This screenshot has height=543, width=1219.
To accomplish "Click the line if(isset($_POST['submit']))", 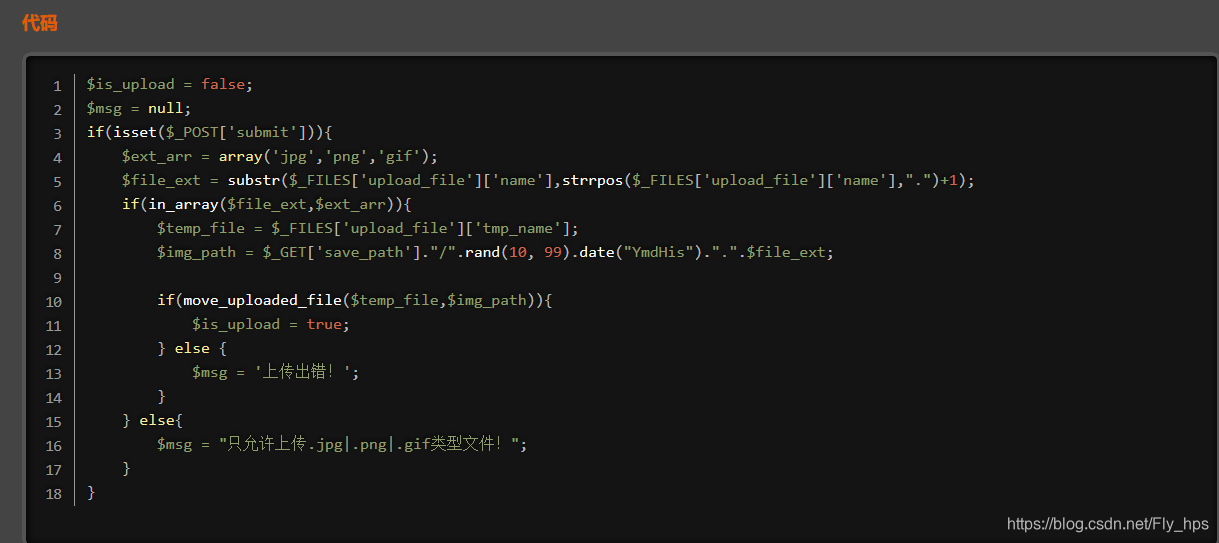I will tap(209, 133).
